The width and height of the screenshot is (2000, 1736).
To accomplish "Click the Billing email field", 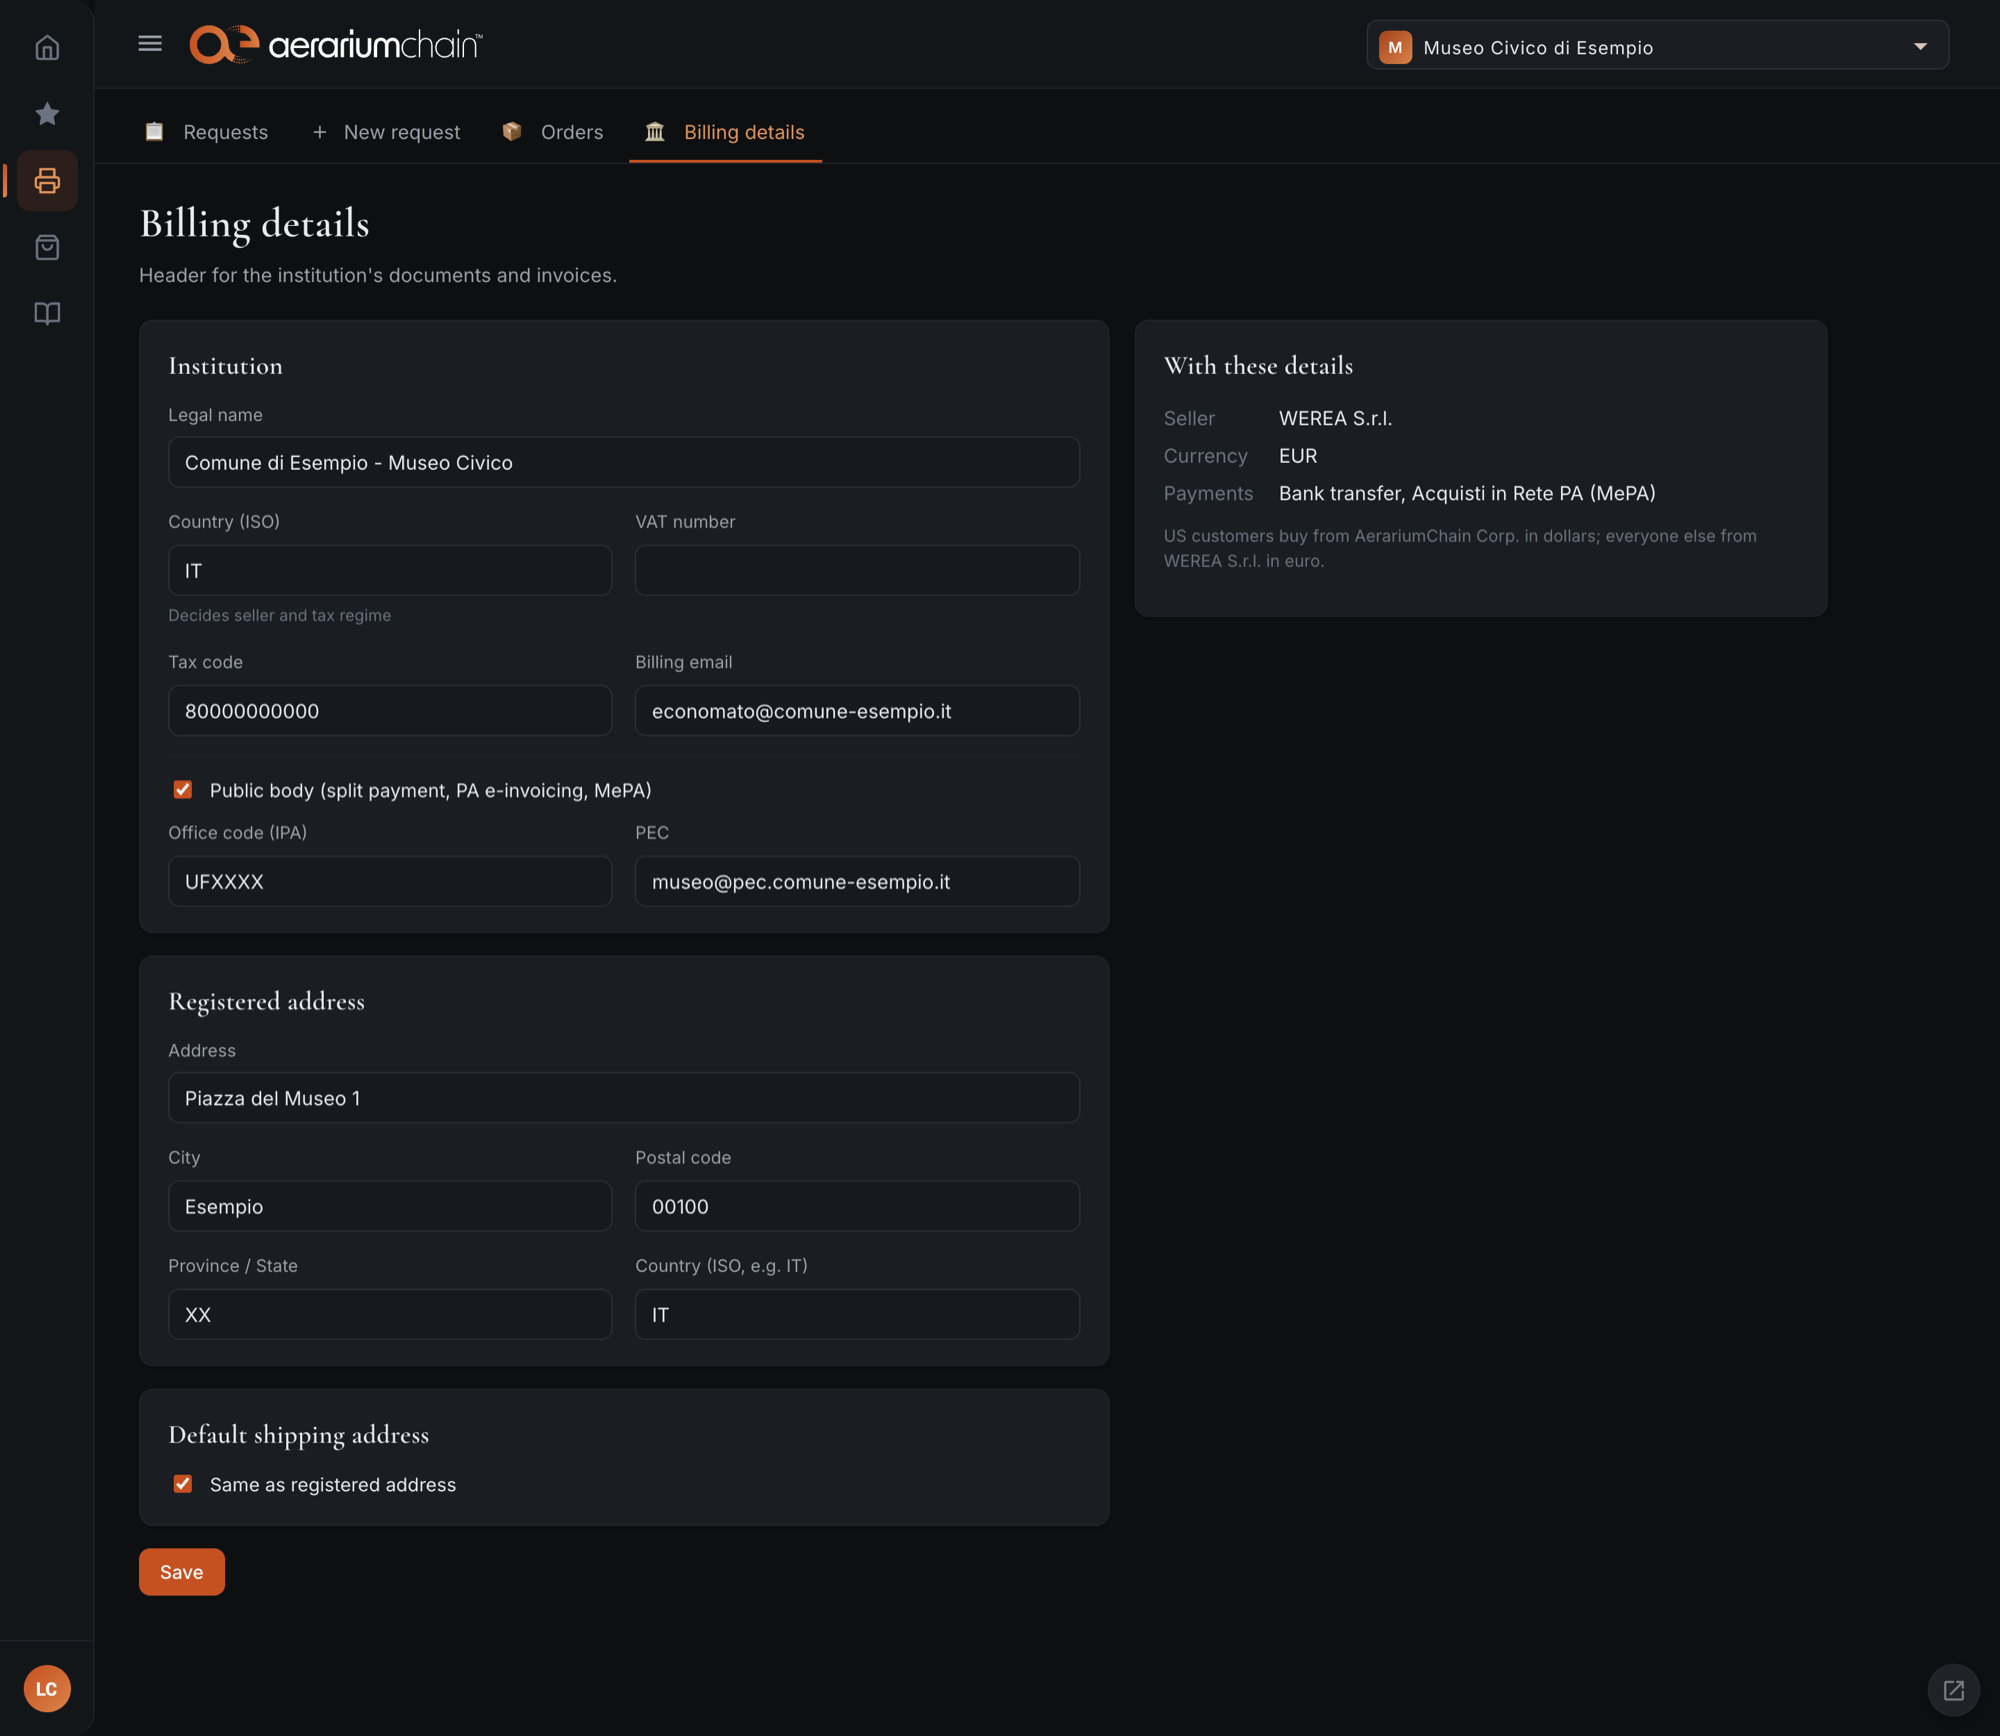I will (x=857, y=711).
